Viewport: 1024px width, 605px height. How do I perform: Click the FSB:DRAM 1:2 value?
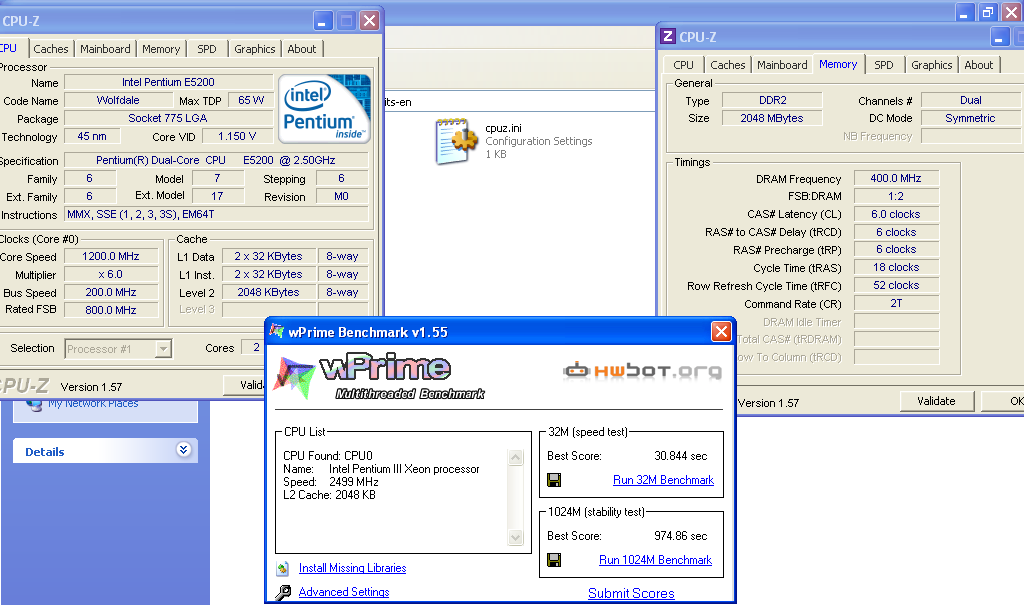[x=896, y=196]
